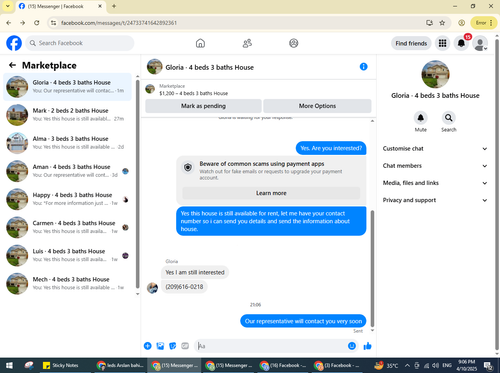This screenshot has height=373, width=500.
Task: Open Windows Start menu
Action: [9, 365]
